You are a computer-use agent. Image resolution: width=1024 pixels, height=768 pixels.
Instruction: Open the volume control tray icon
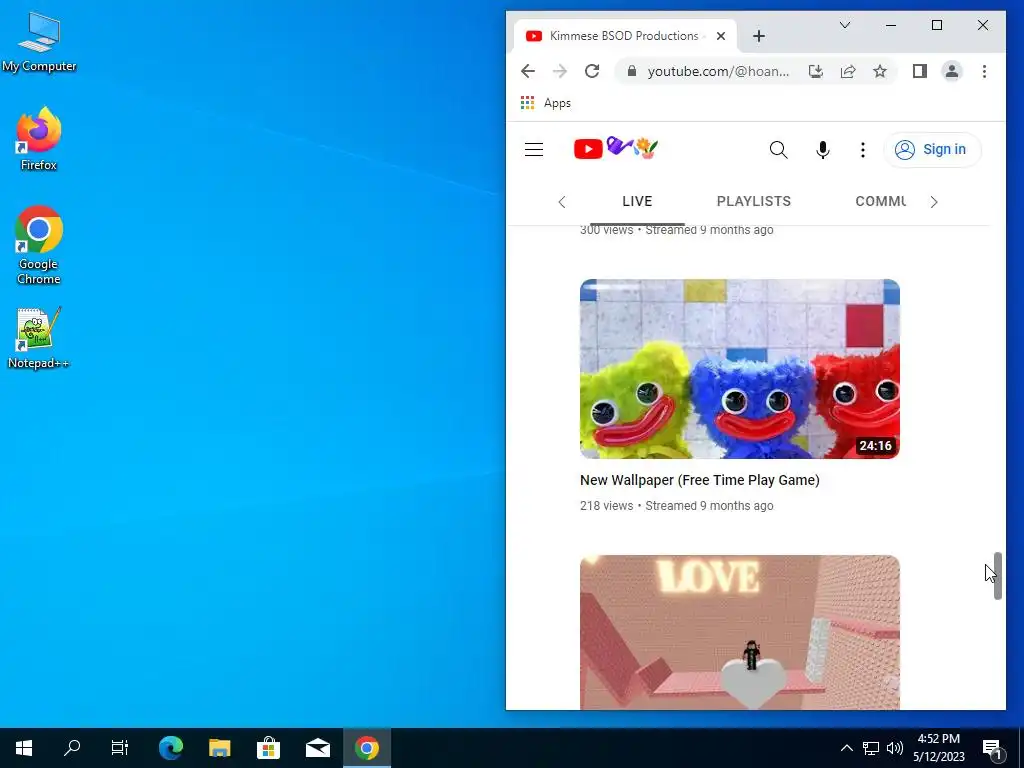[895, 748]
